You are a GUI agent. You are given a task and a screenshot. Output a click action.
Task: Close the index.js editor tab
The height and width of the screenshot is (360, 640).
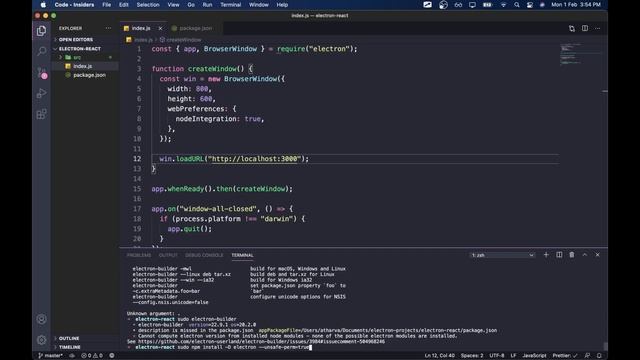(x=160, y=28)
